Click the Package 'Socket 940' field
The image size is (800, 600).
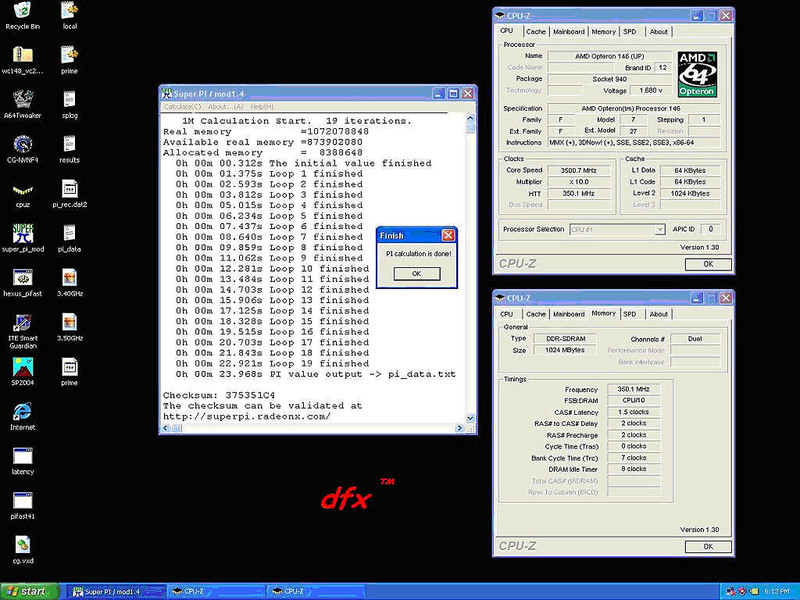coord(609,79)
